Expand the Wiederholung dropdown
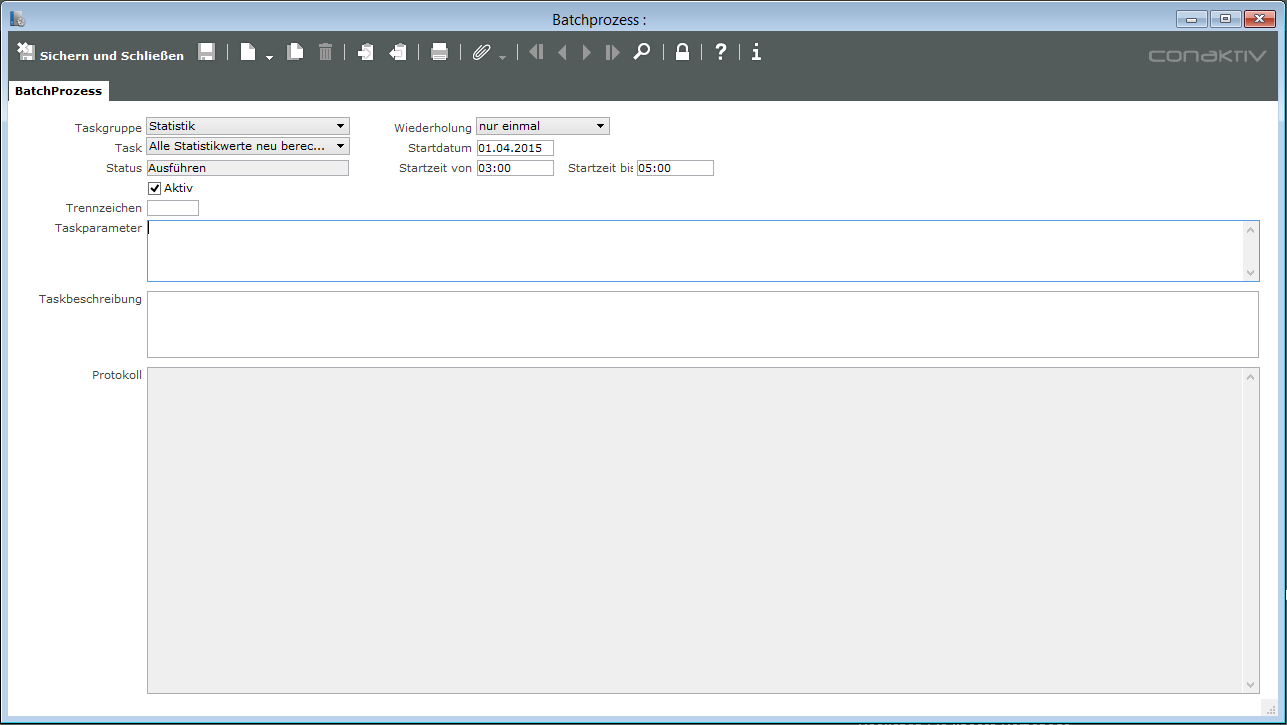 (600, 127)
